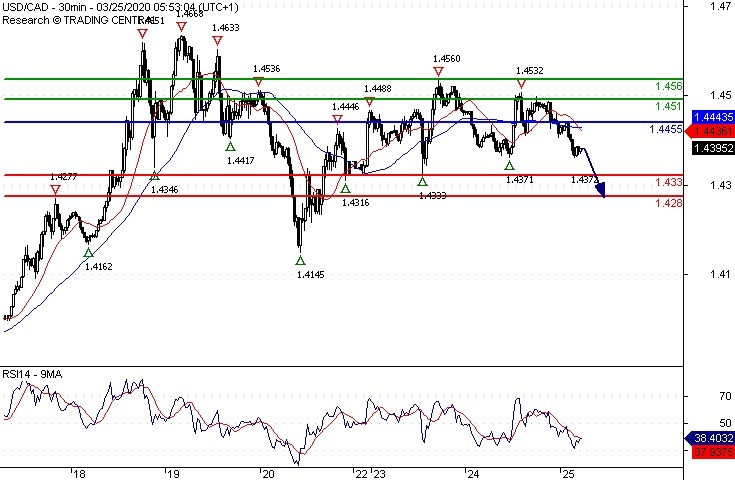The height and width of the screenshot is (480, 735).
Task: Click the 1.47 price axis label
Action: 721,6
